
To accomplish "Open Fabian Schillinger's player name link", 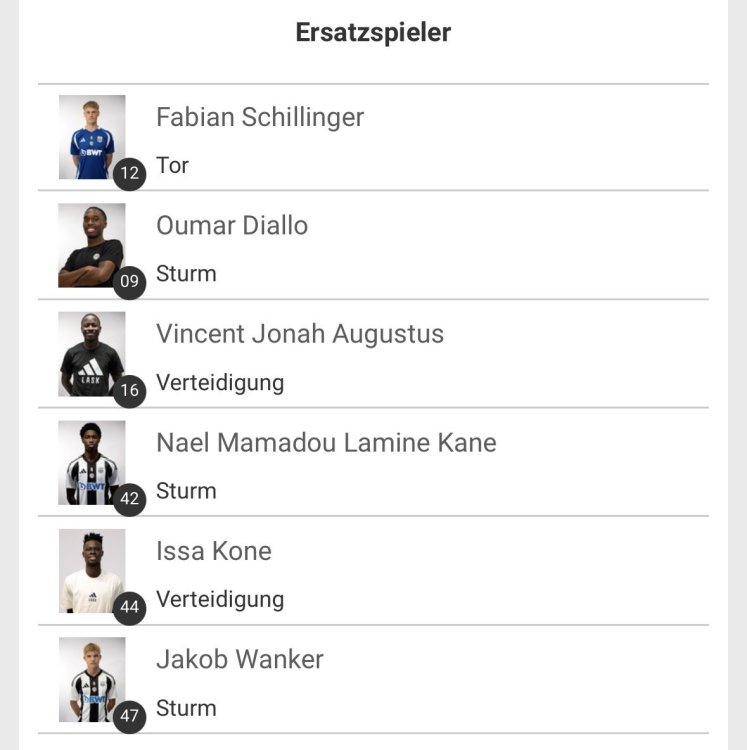I will click(x=260, y=117).
